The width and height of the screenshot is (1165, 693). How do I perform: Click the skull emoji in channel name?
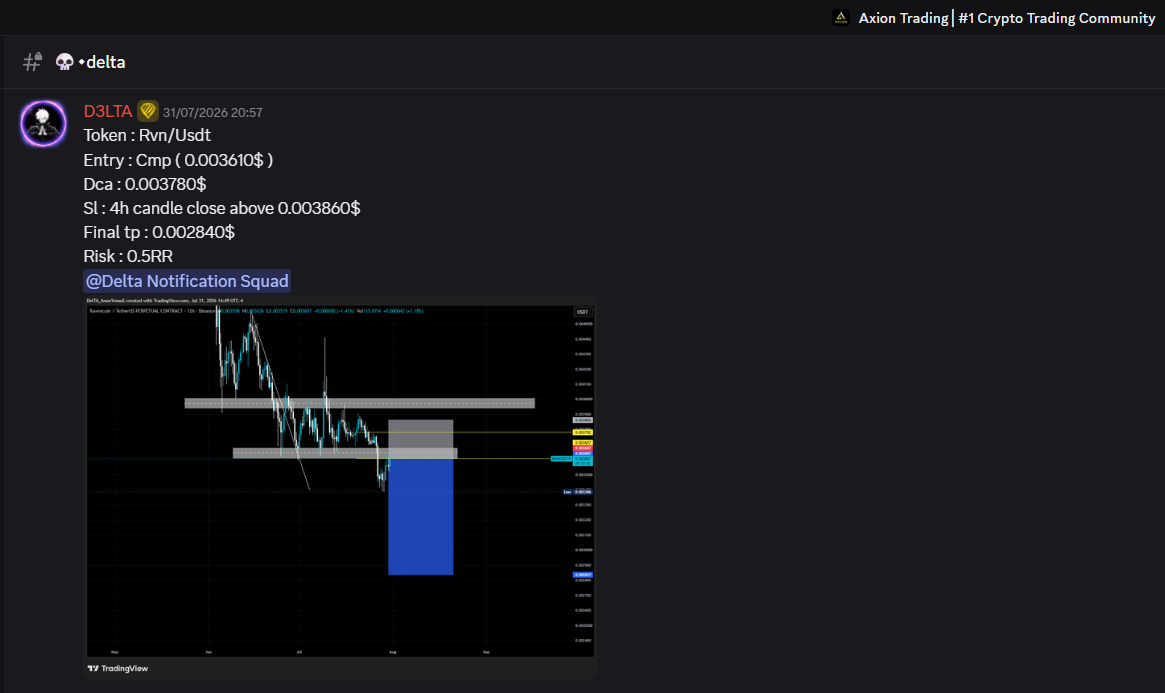[x=65, y=62]
